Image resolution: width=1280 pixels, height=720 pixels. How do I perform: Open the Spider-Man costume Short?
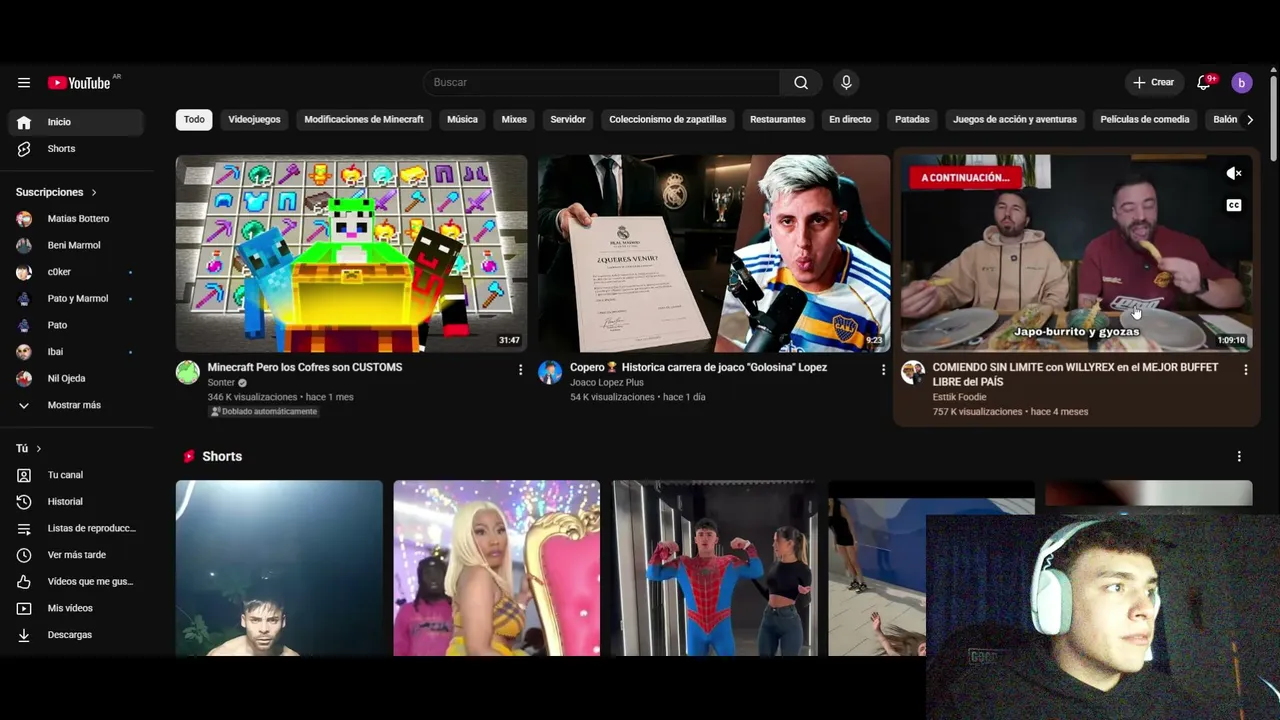pyautogui.click(x=714, y=568)
